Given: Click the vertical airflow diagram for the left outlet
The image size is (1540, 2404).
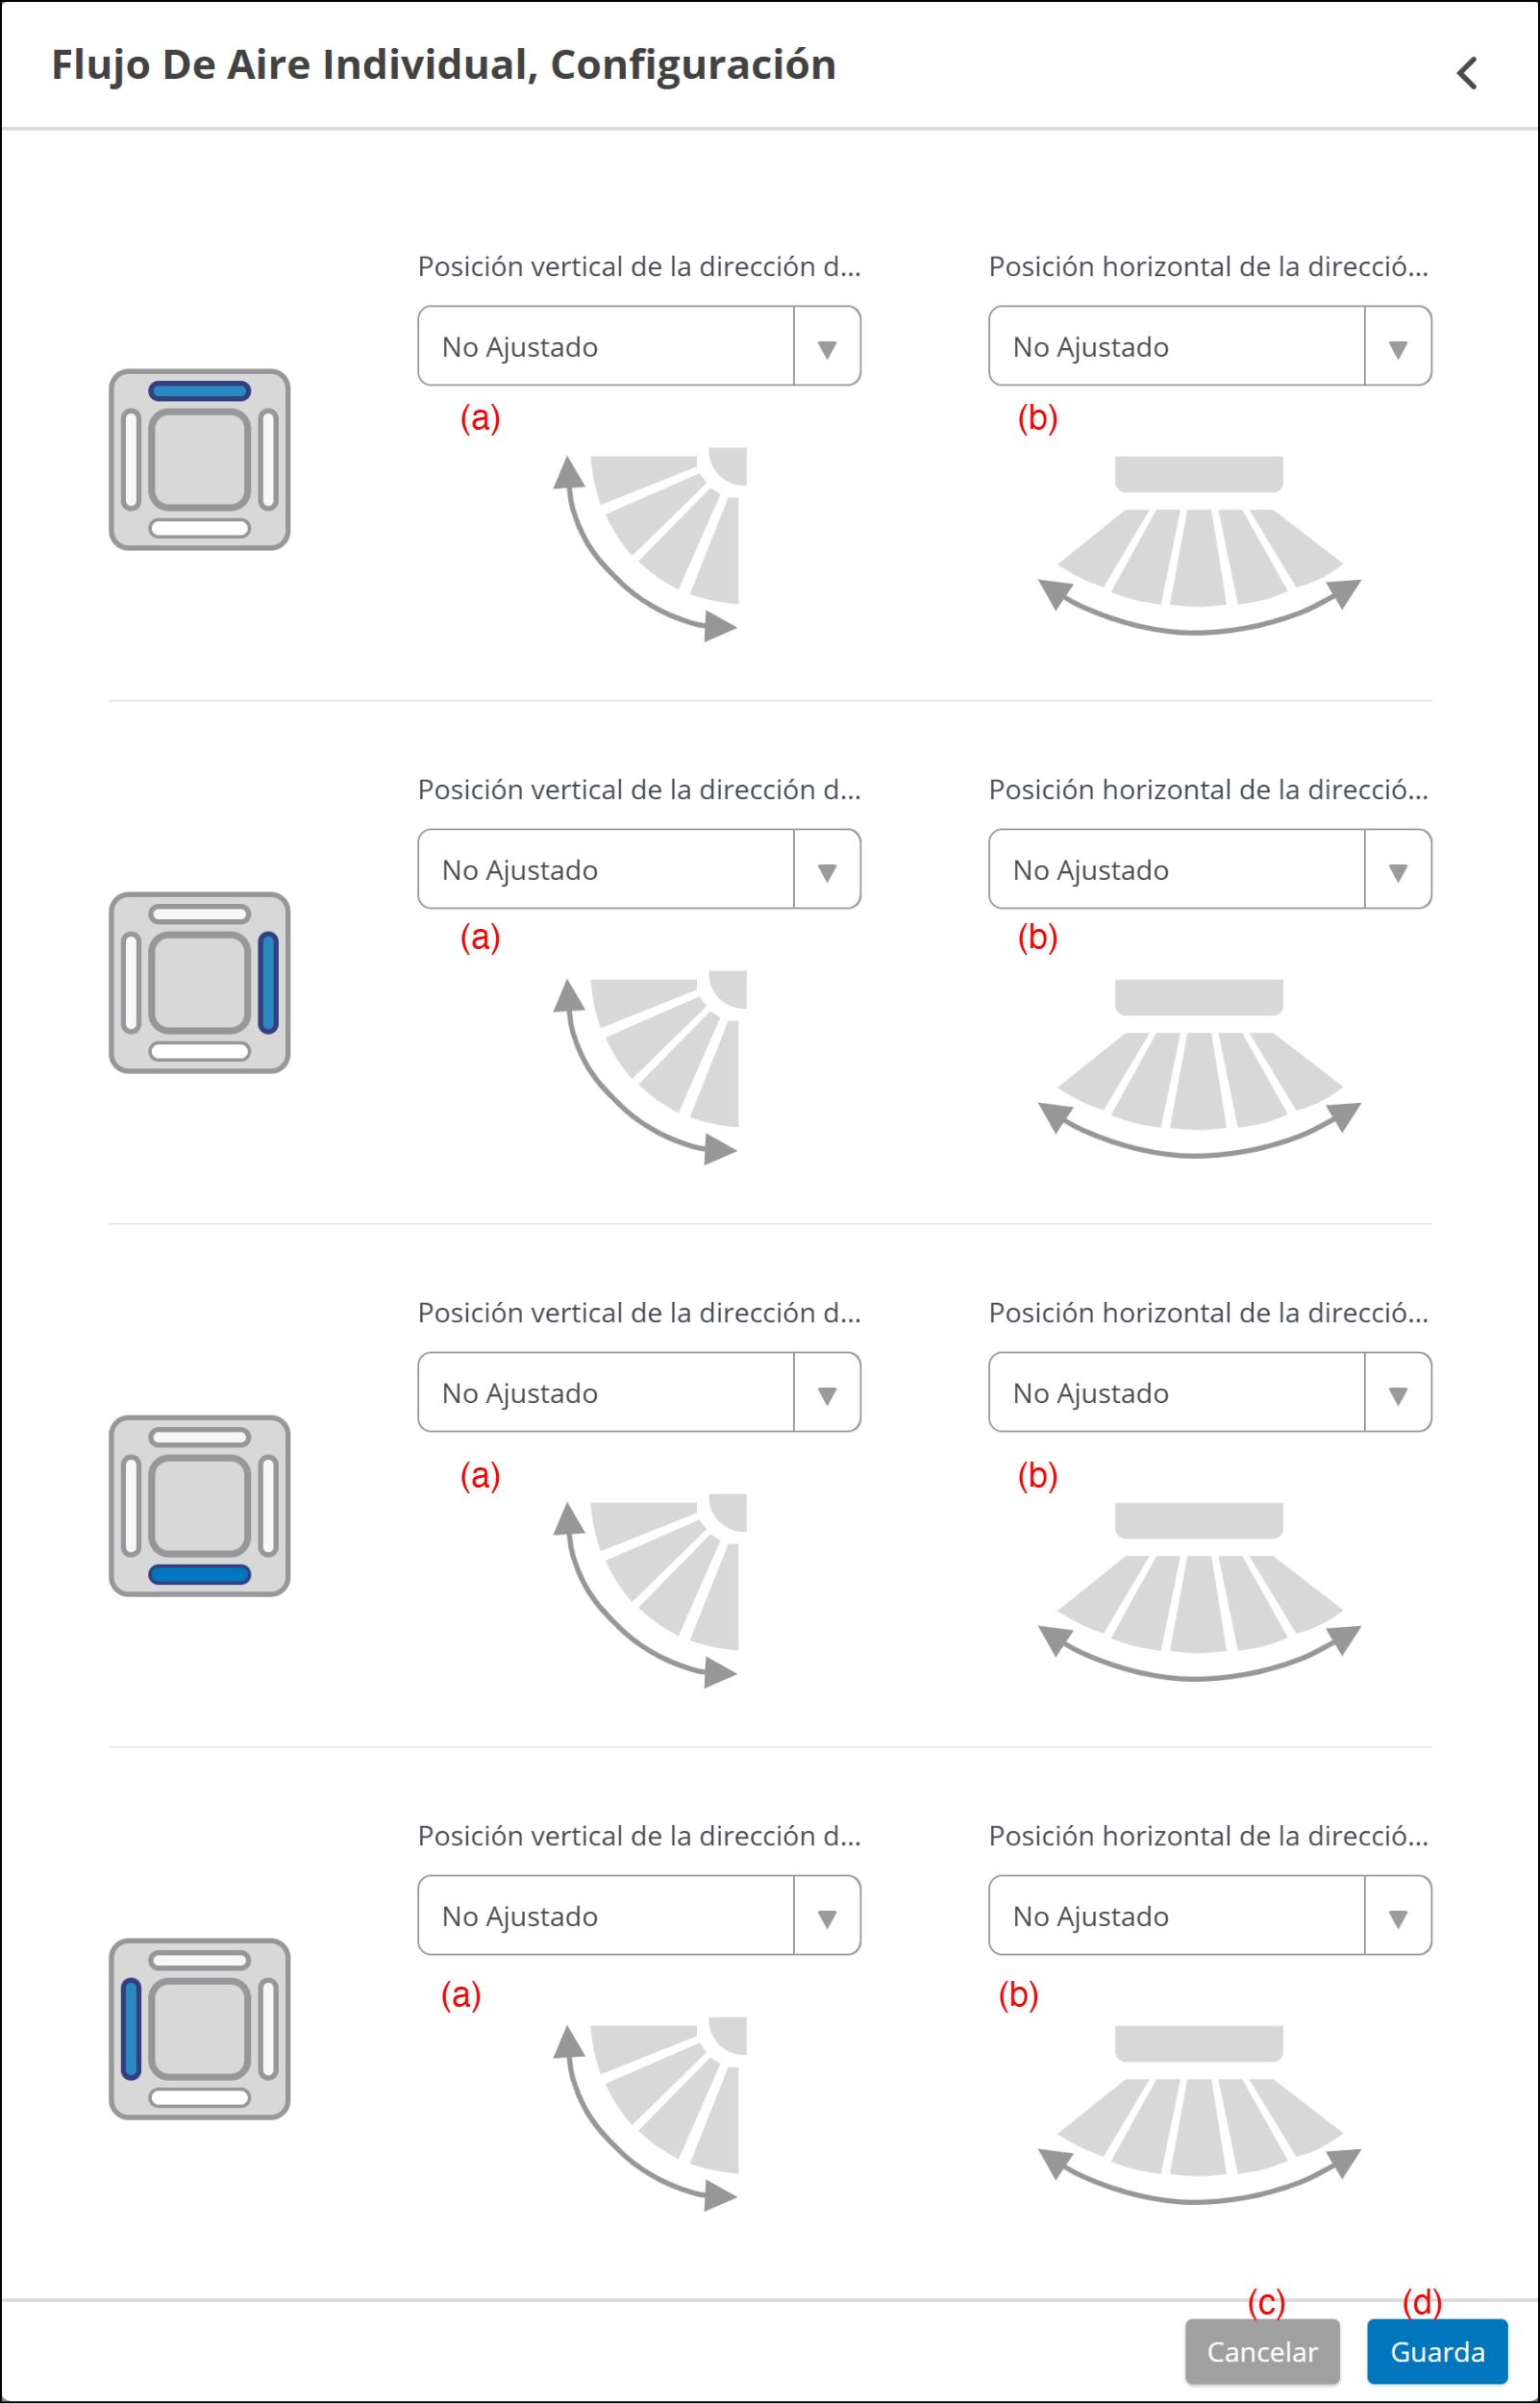Looking at the screenshot, I should pos(654,2111).
